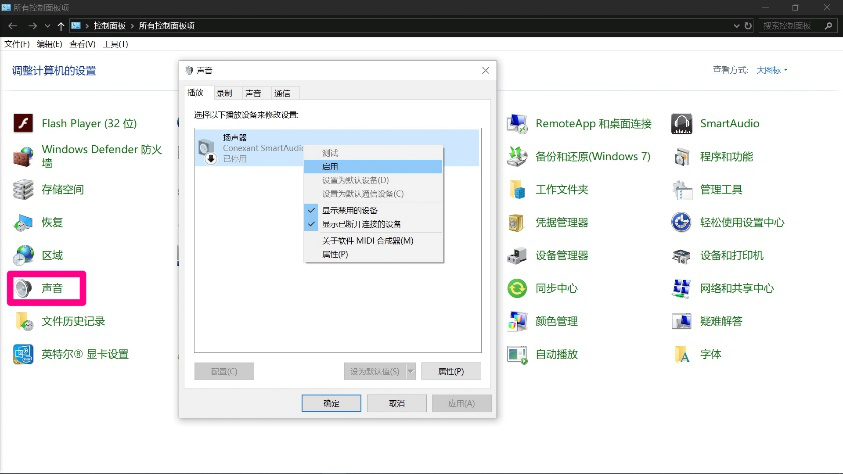The image size is (843, 474).
Task: Toggle the 显示已断开连接的设备 checked option
Action: point(361,224)
